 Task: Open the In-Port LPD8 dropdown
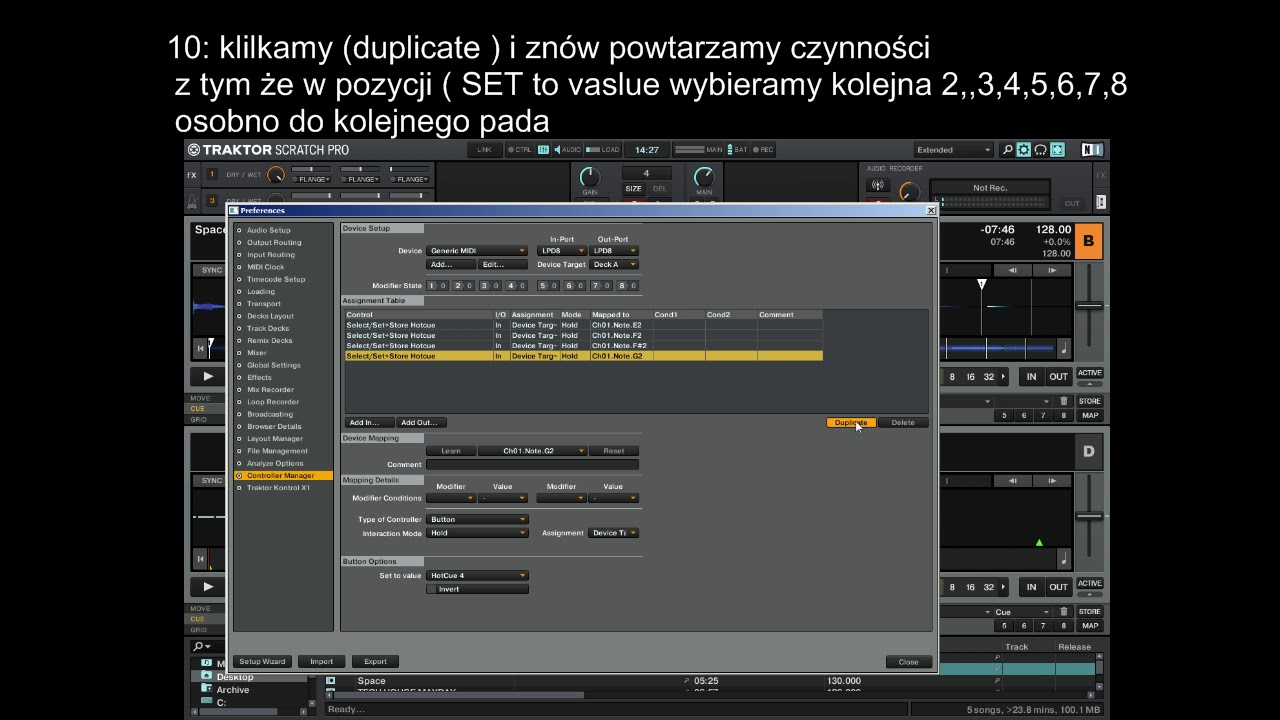coord(561,251)
